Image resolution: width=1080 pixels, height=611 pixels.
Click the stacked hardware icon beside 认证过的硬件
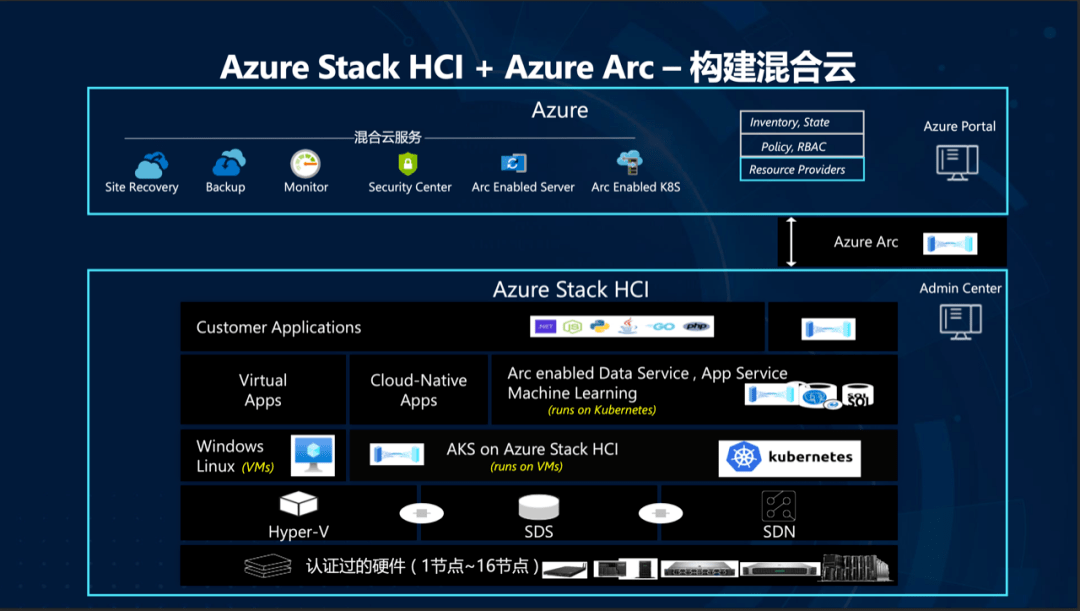(268, 566)
